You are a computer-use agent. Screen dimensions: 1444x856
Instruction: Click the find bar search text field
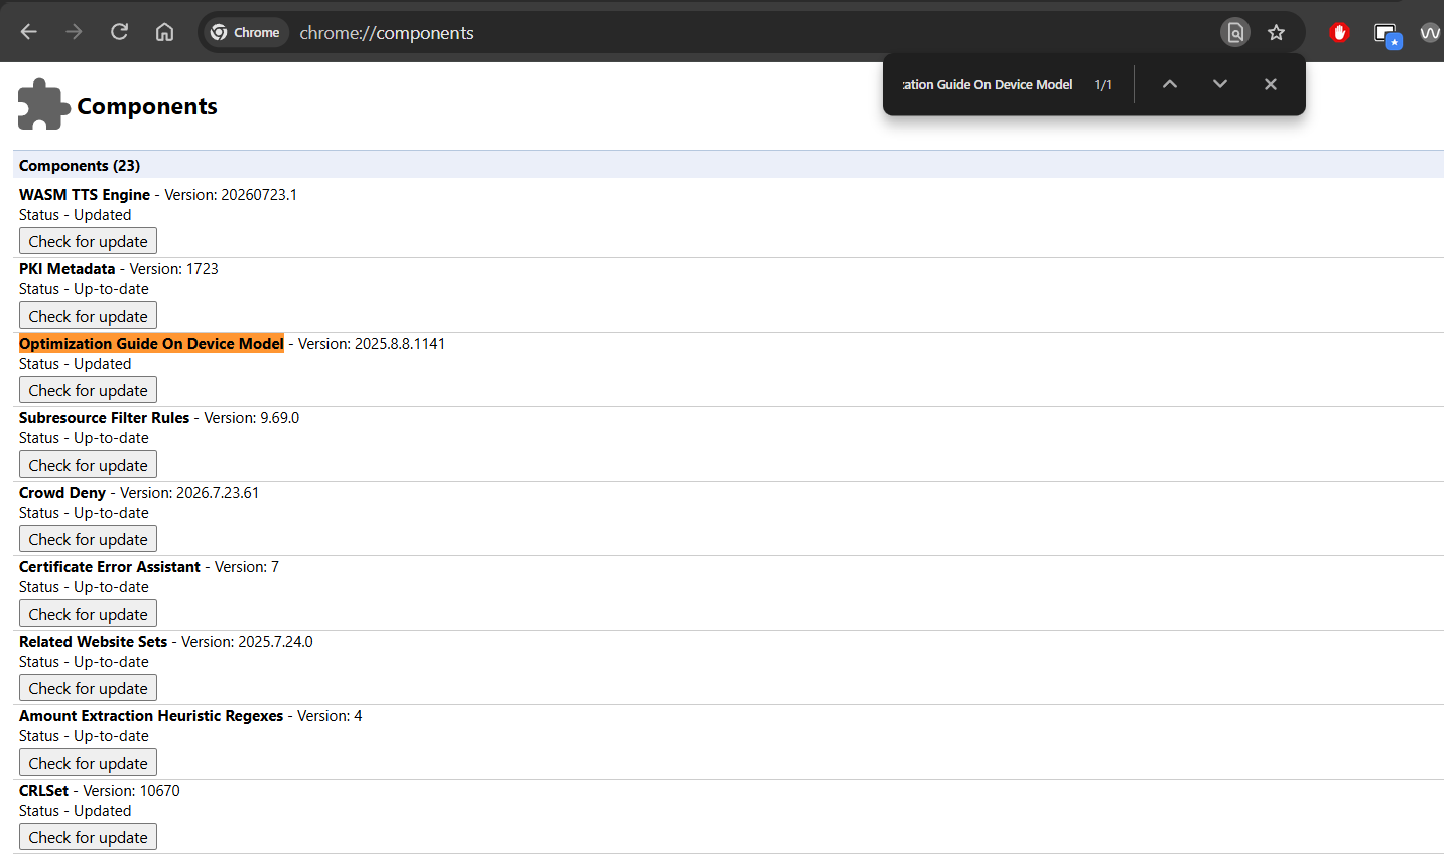(987, 84)
